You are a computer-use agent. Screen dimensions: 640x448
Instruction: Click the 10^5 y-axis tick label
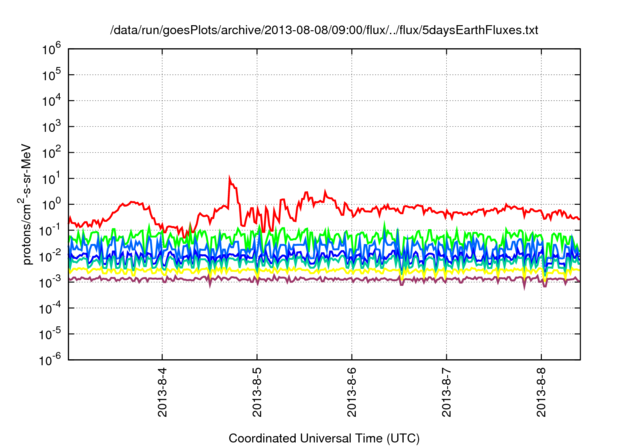point(51,75)
